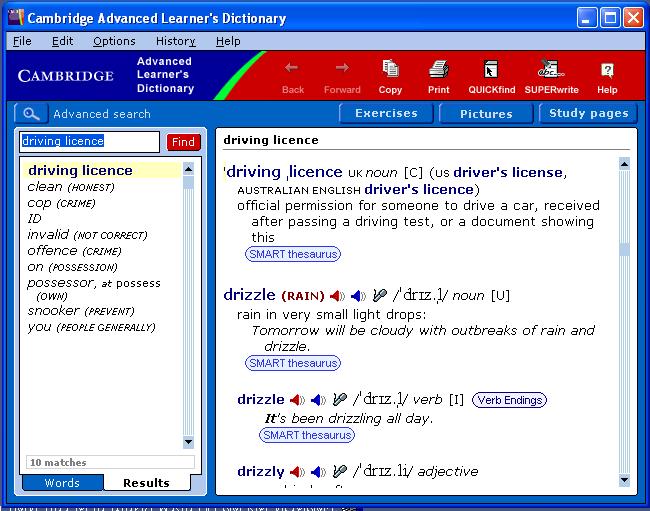Image resolution: width=650 pixels, height=511 pixels.
Task: Record your voice for drizzle noun
Action: [379, 295]
